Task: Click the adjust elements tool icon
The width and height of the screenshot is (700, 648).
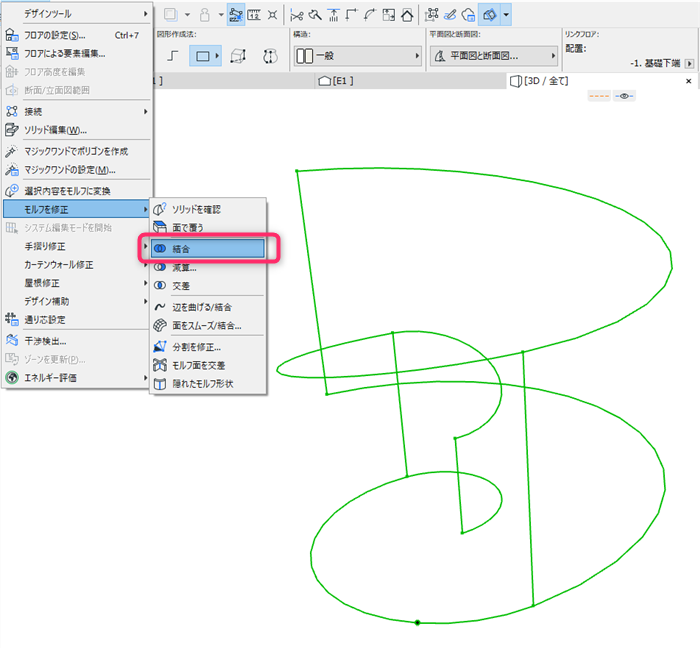Action: point(315,15)
